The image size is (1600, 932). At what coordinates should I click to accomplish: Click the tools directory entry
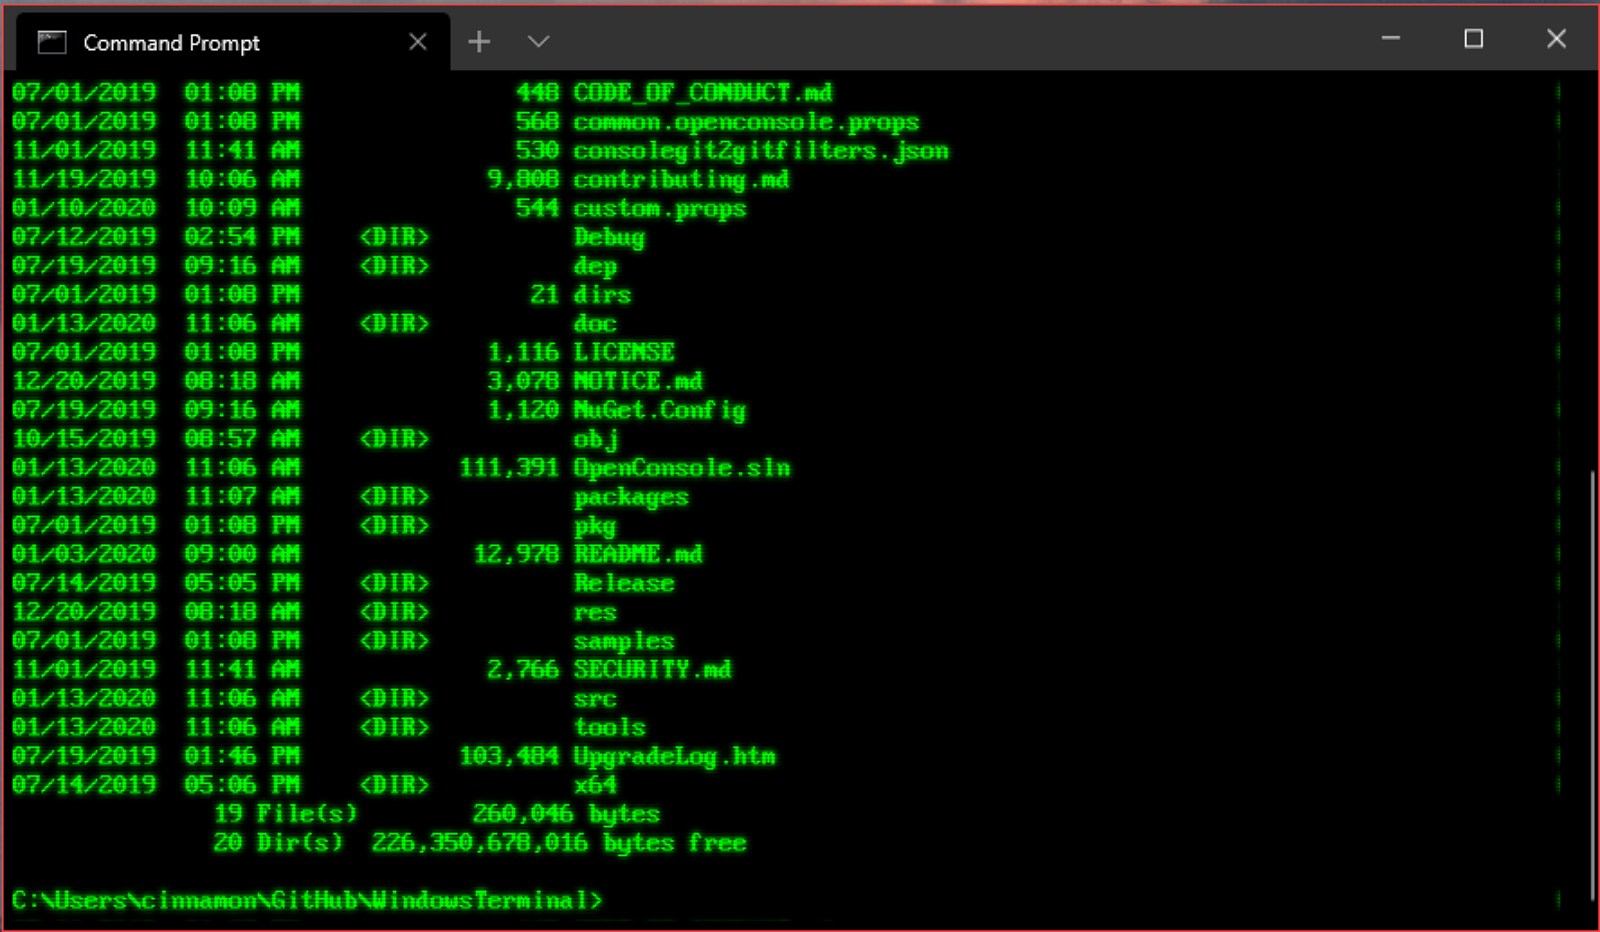pos(609,727)
